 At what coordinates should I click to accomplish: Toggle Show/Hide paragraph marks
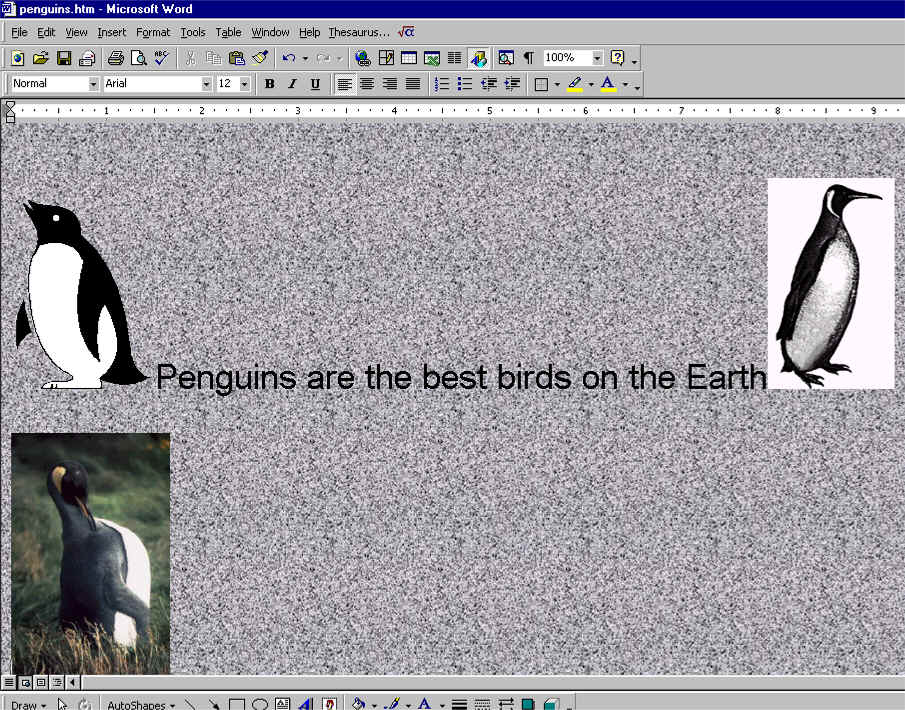(x=528, y=58)
